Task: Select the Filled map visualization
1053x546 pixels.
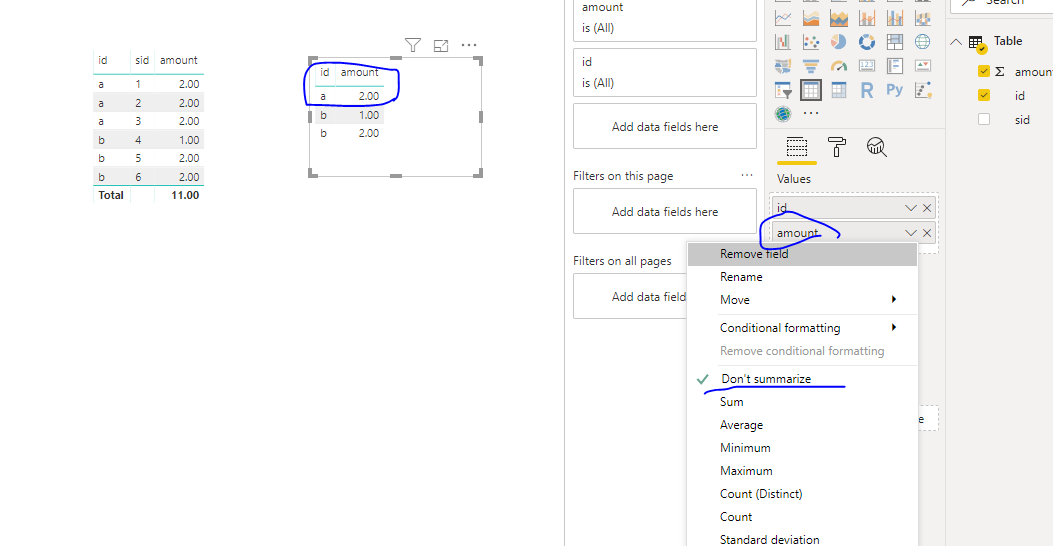Action: (x=783, y=66)
